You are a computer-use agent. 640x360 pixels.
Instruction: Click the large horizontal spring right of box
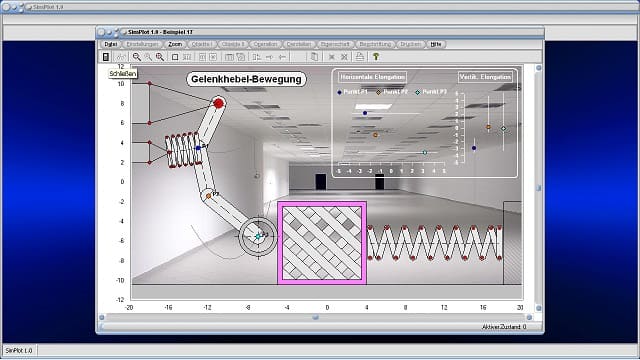coord(435,243)
